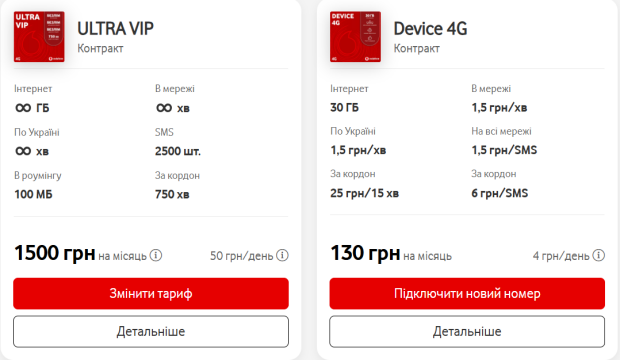Click Підключити новий номер button
The width and height of the screenshot is (620, 360).
click(x=467, y=294)
